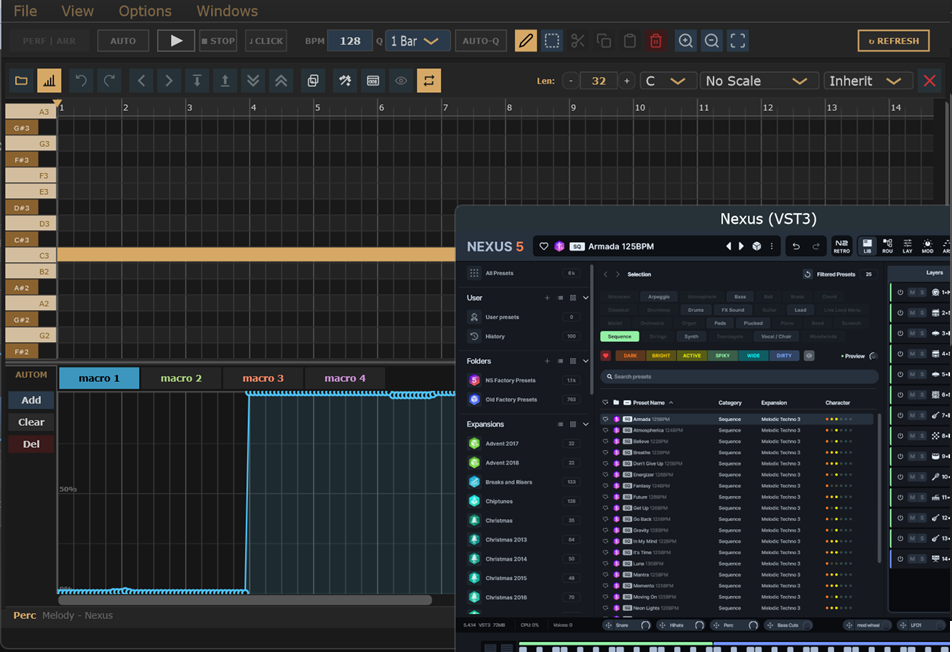Click the right chevron nudge icon
Viewport: 952px width, 652px height.
[169, 81]
